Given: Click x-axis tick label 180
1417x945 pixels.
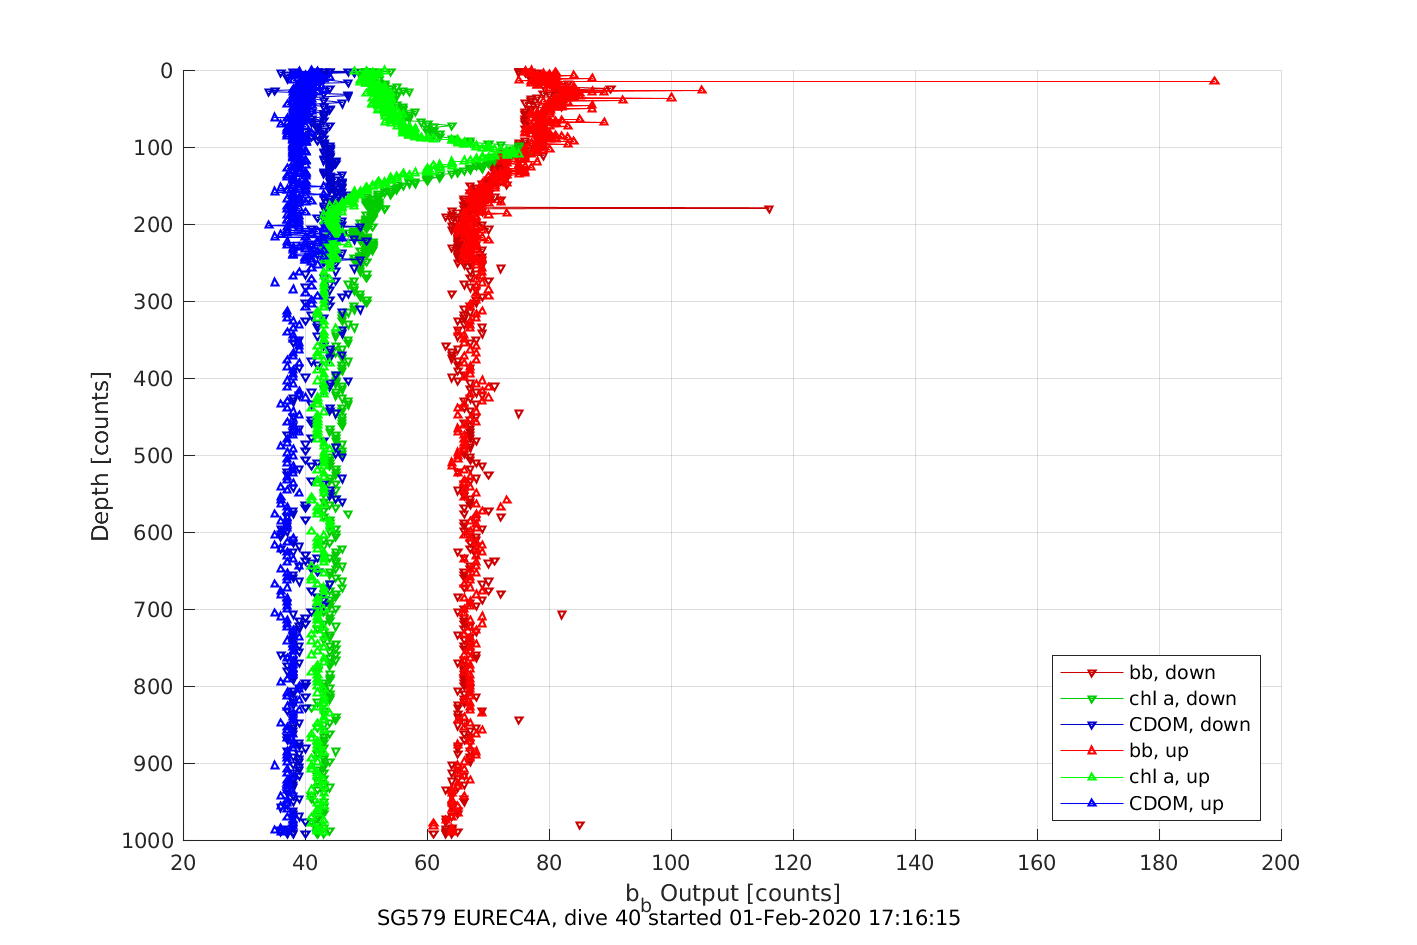Looking at the screenshot, I should (1159, 863).
